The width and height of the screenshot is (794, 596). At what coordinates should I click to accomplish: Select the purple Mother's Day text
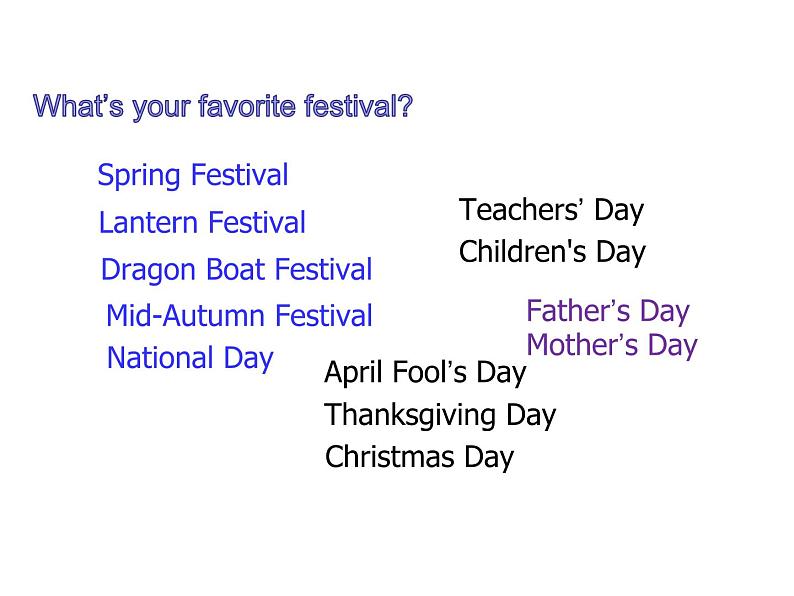pos(612,346)
